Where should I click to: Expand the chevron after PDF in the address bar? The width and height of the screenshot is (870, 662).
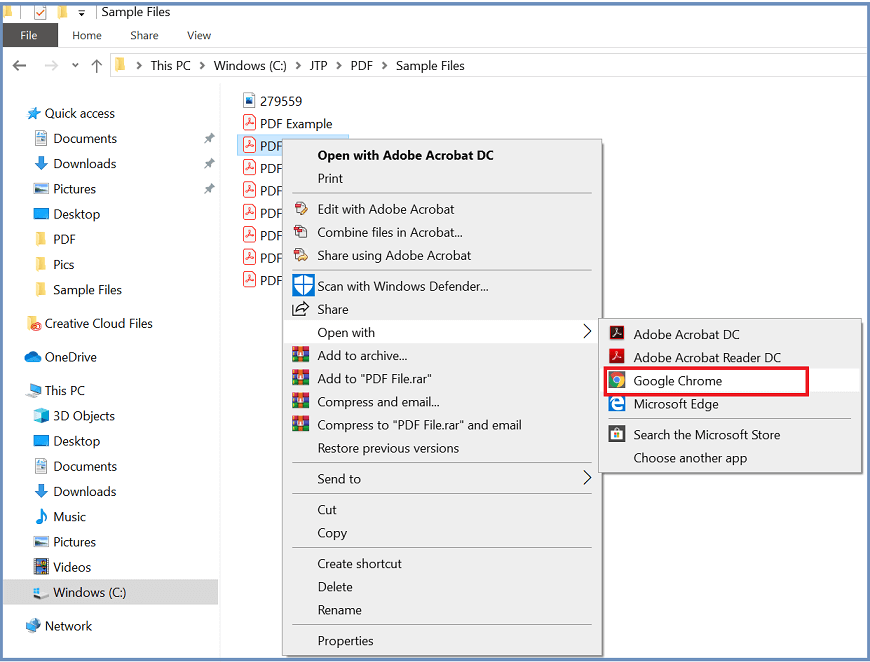(384, 65)
